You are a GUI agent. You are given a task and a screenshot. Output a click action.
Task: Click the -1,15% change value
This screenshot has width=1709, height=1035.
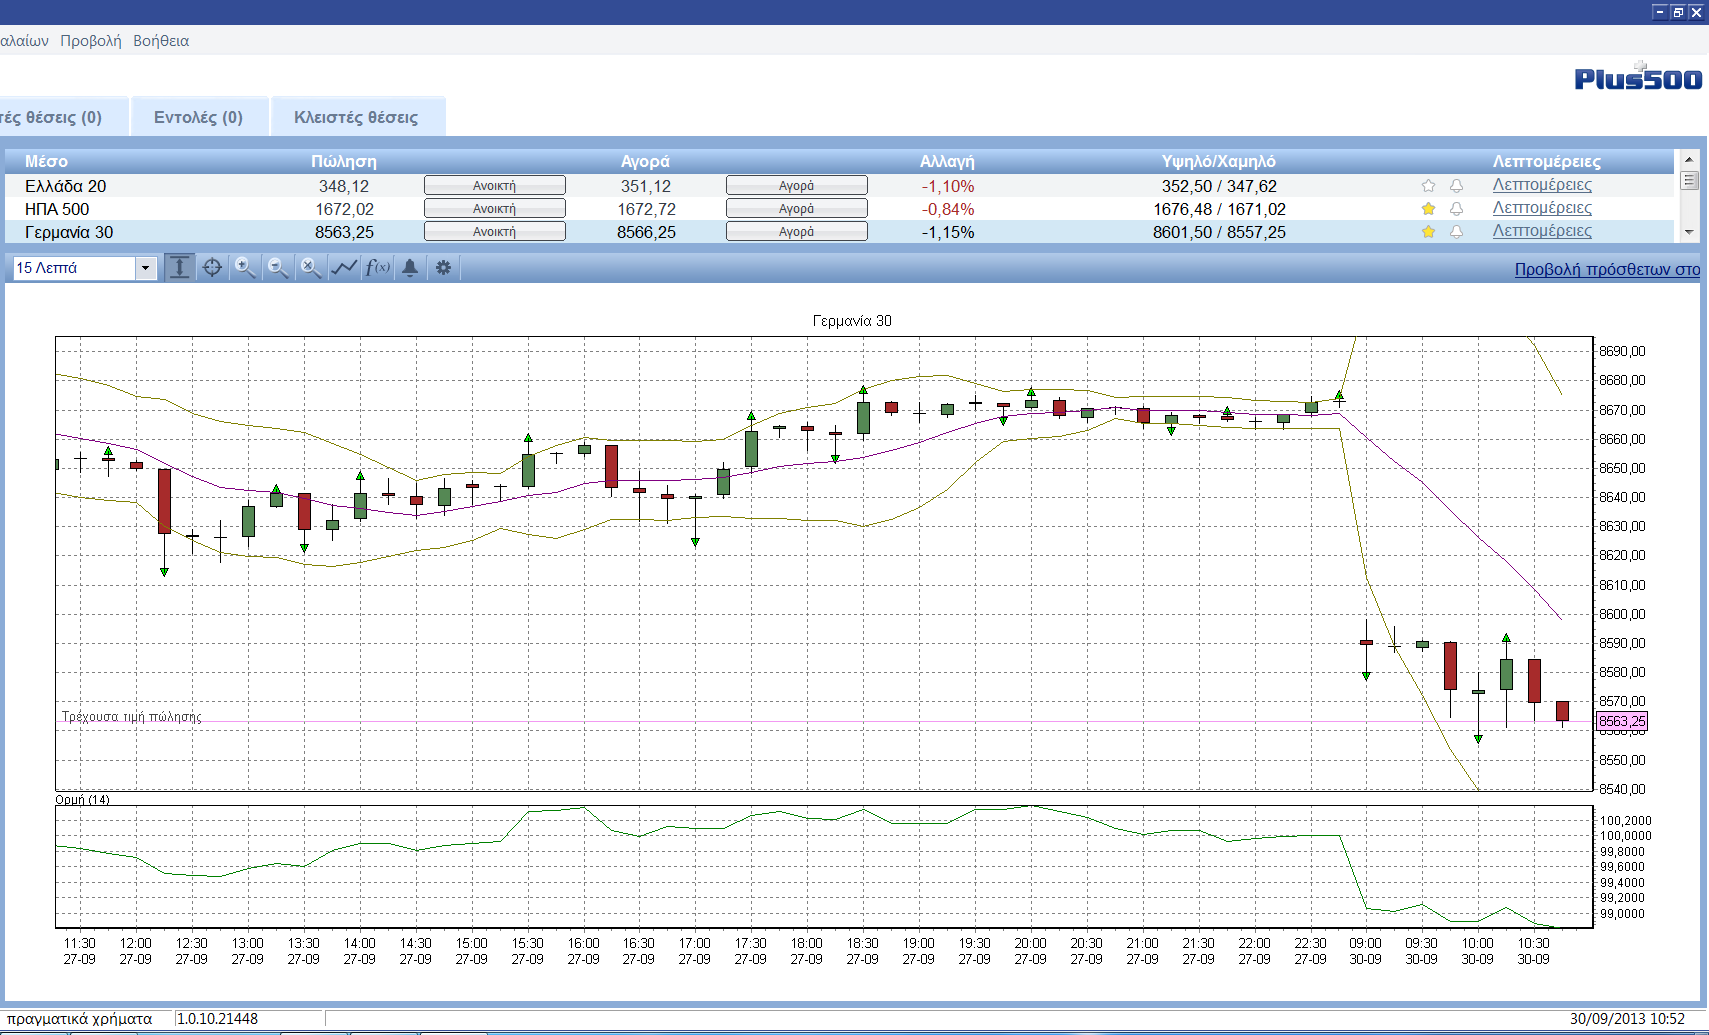tap(948, 232)
